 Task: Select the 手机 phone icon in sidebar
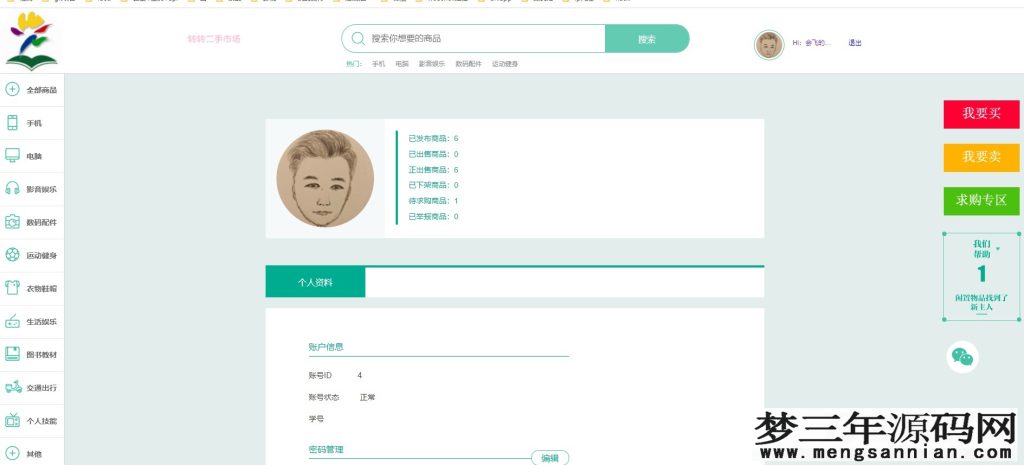click(12, 122)
